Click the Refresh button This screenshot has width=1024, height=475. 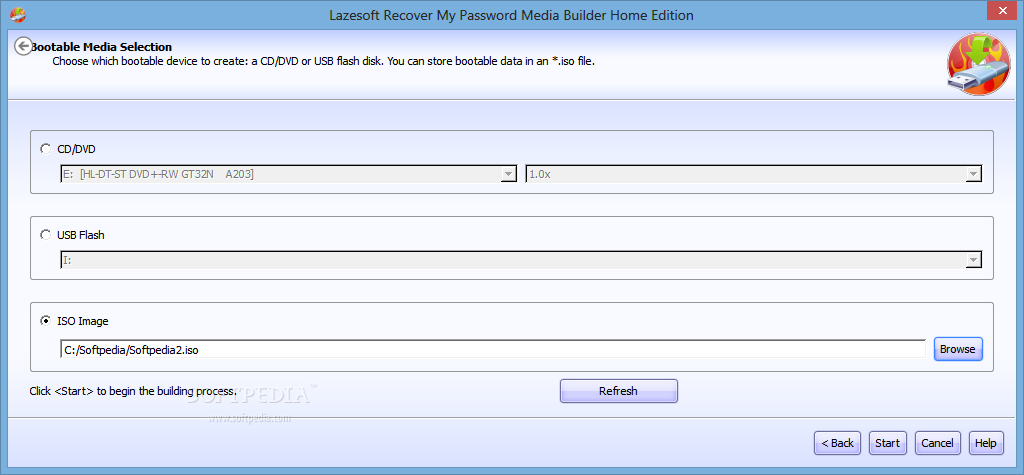coord(618,391)
